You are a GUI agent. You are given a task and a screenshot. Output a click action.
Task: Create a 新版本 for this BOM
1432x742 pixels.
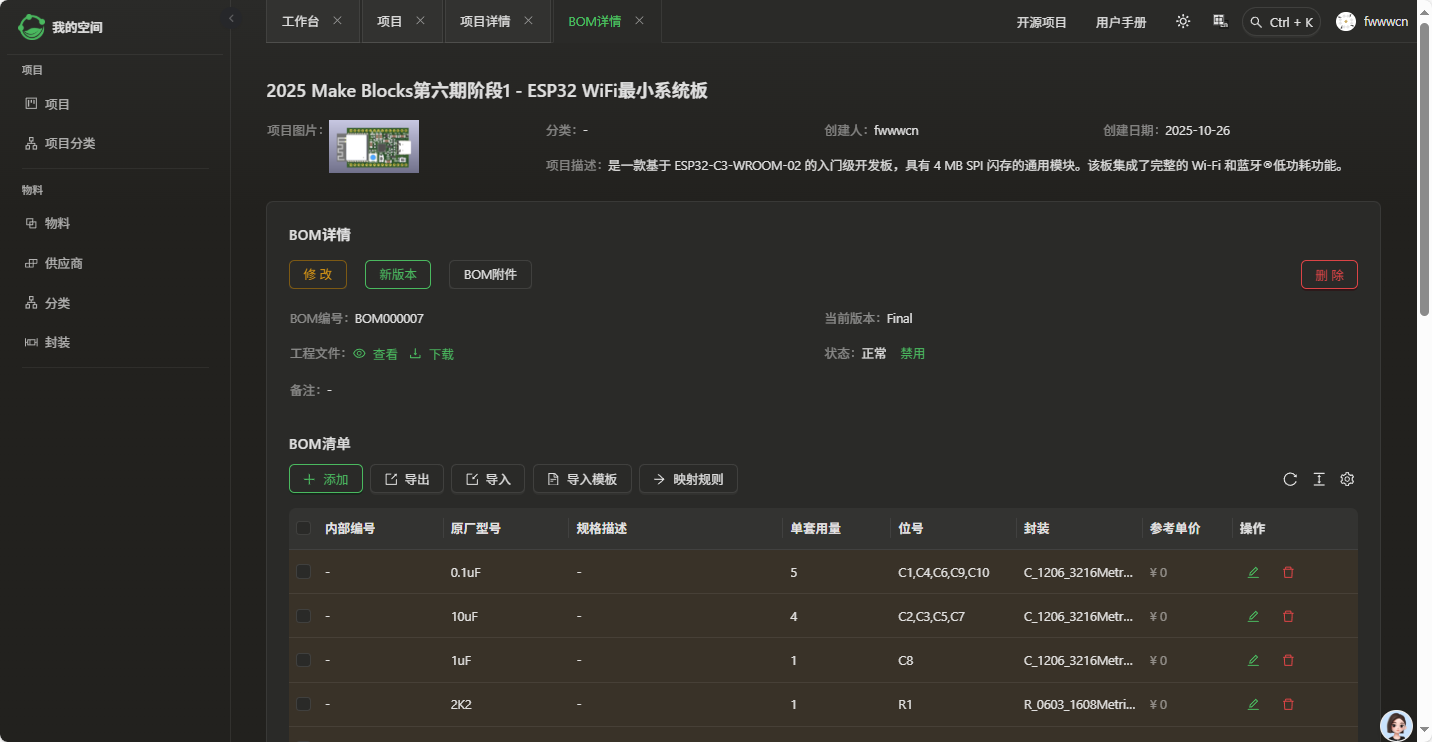(x=397, y=274)
